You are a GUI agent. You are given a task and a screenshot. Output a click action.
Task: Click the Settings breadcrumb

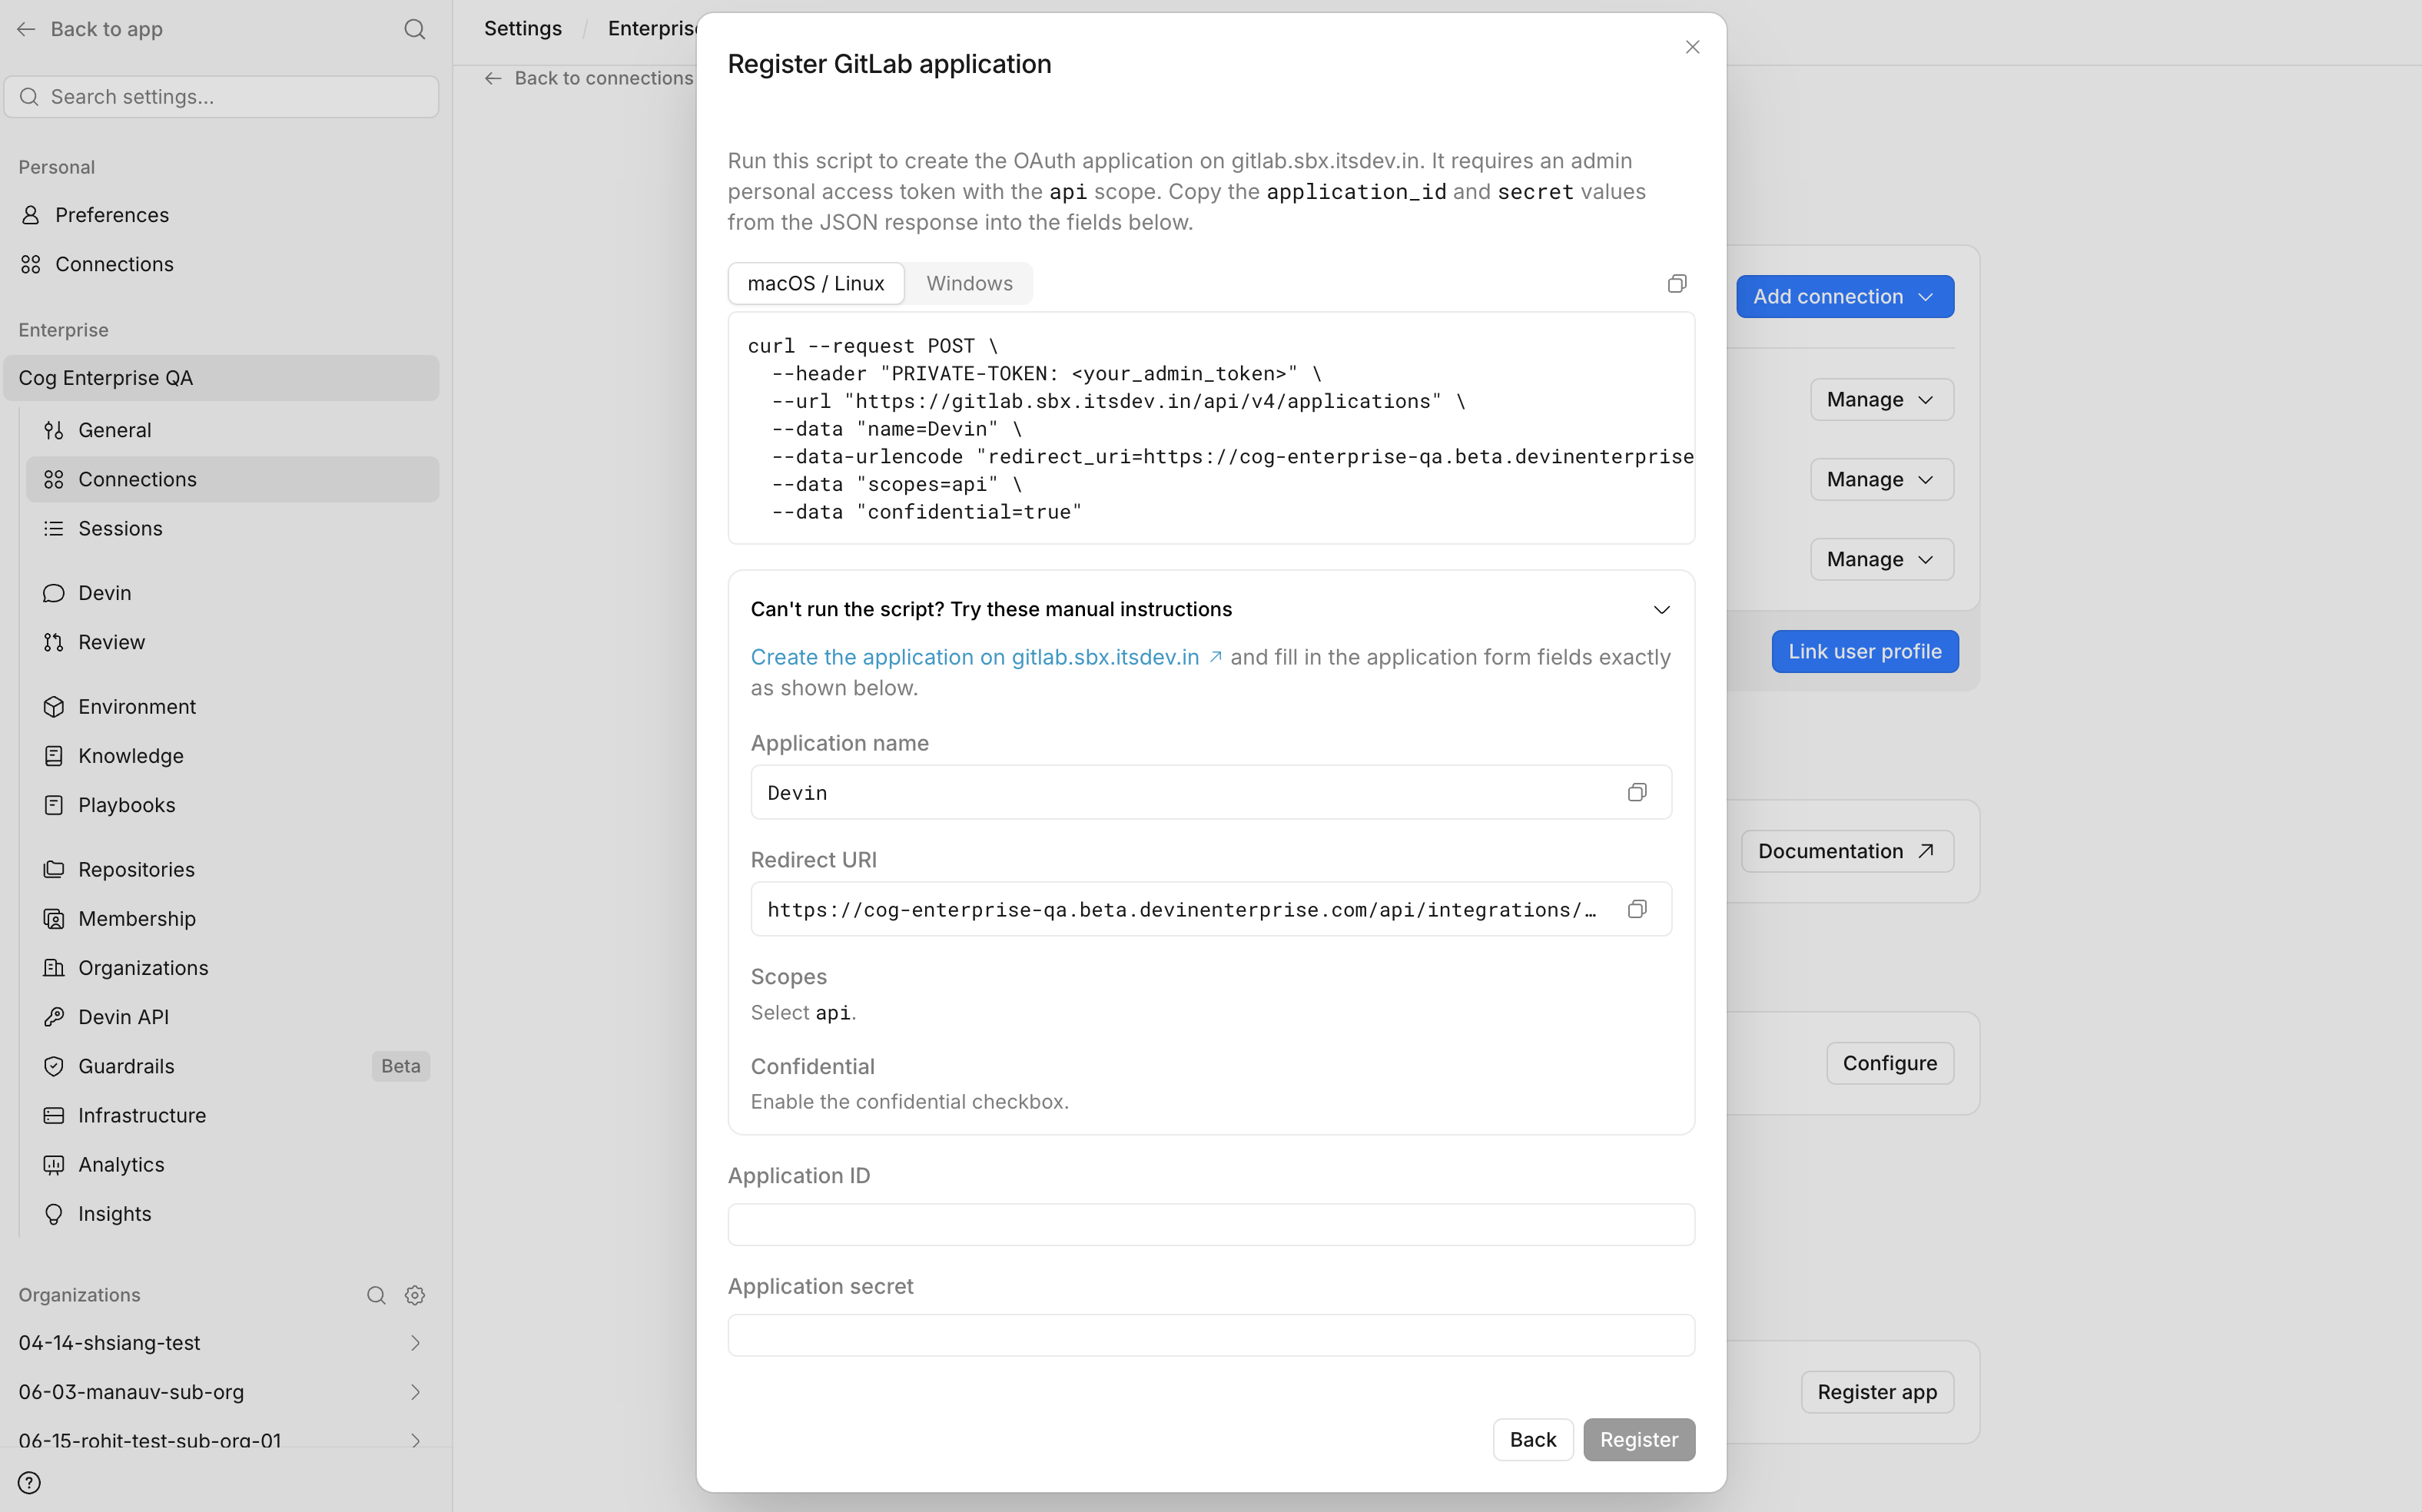click(523, 28)
